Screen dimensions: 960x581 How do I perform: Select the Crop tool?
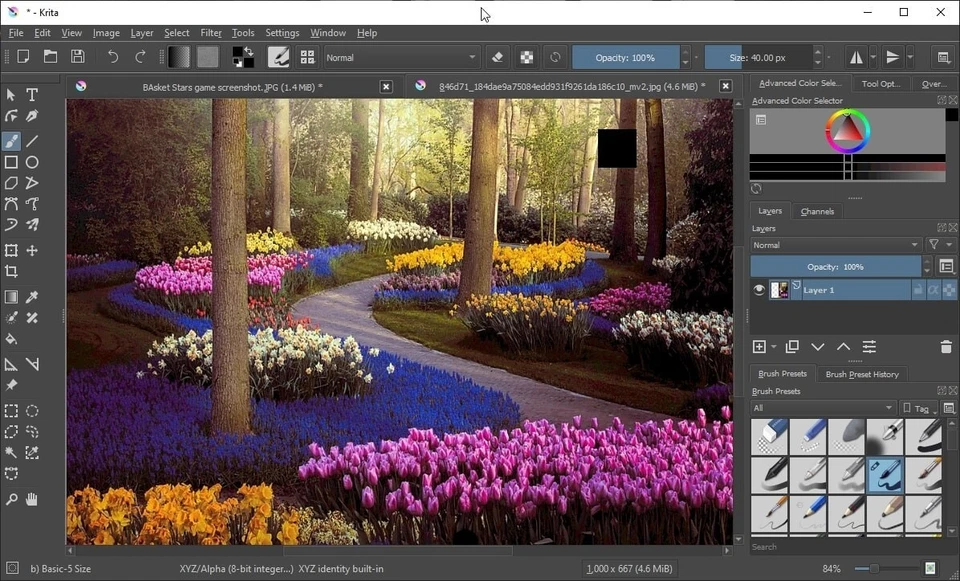coord(12,271)
